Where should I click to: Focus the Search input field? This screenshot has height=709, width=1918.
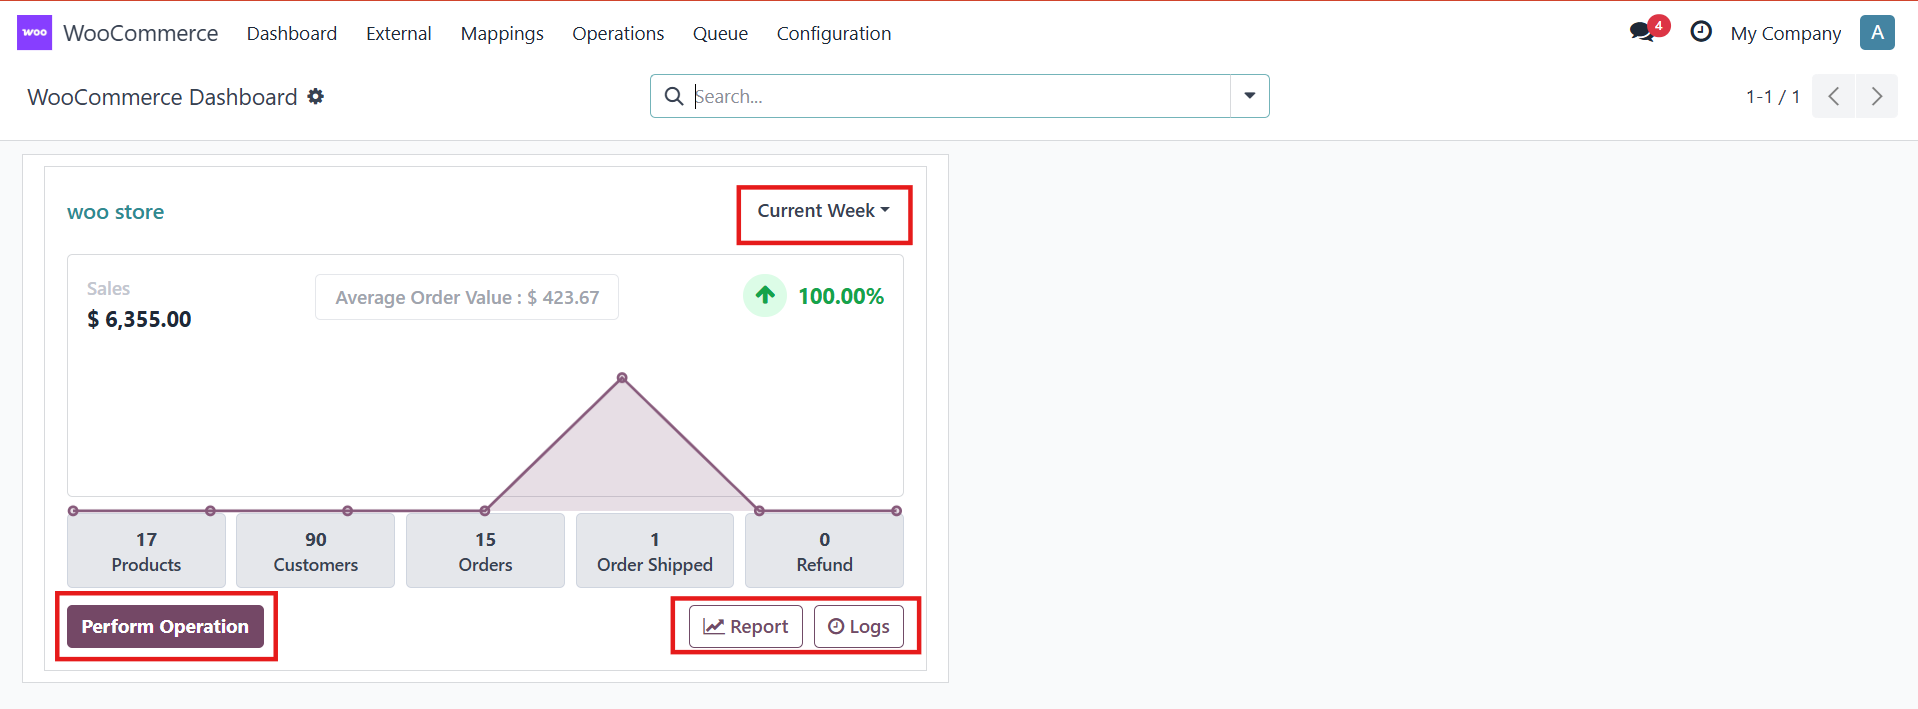pos(960,96)
